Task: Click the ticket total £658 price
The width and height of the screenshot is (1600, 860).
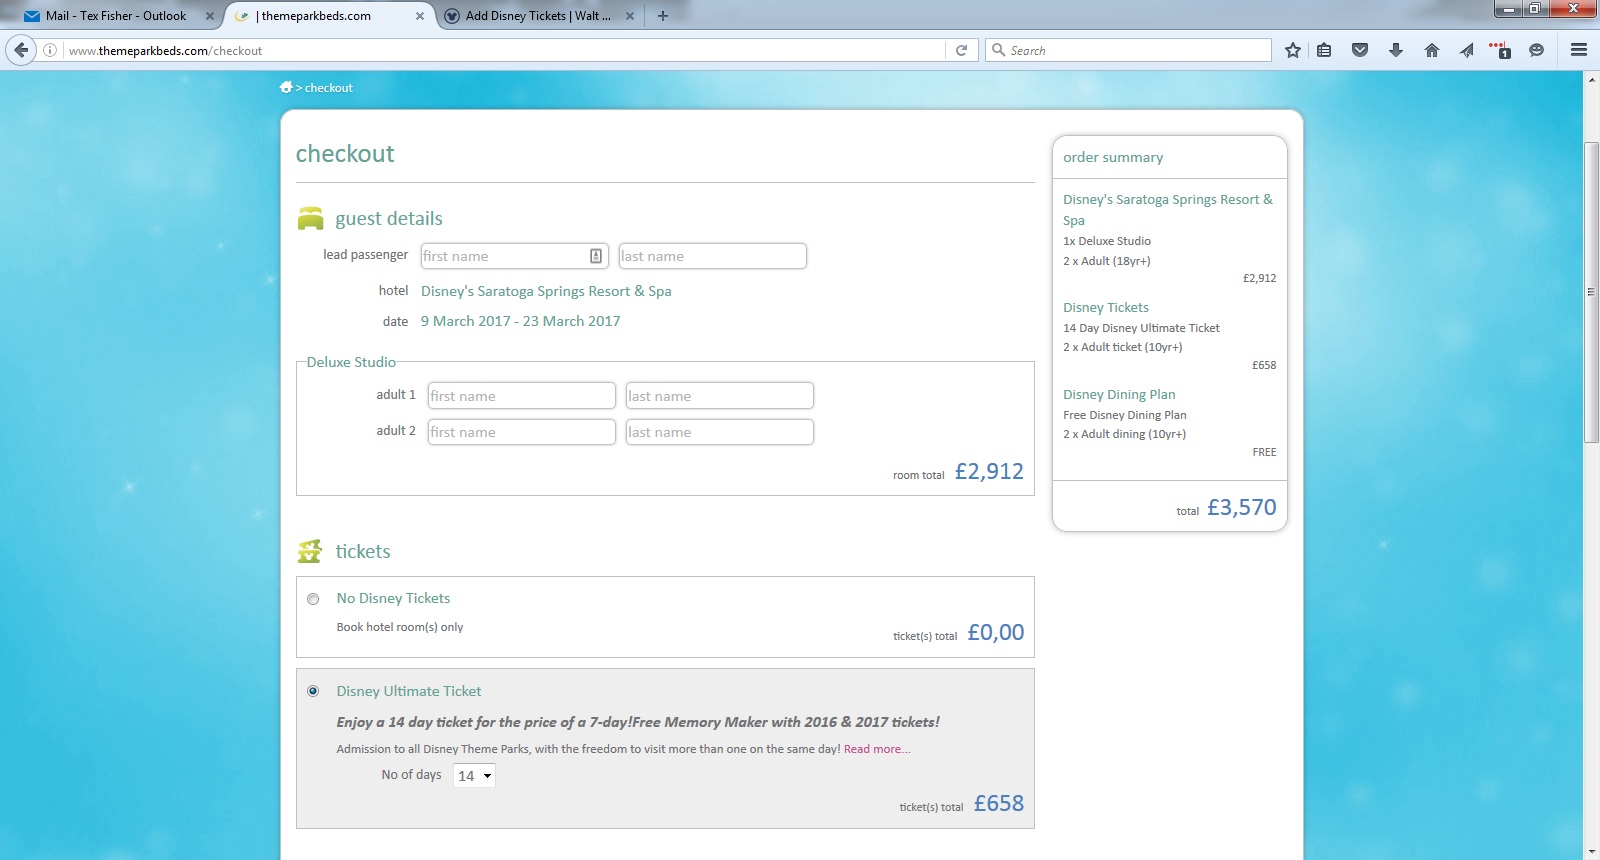Action: pyautogui.click(x=999, y=803)
